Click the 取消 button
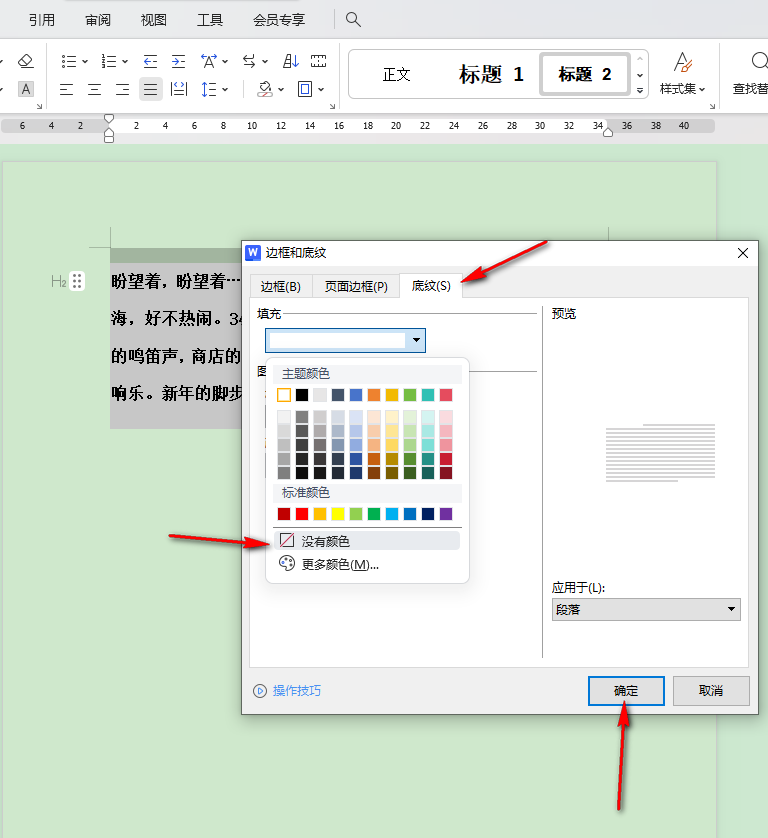This screenshot has height=838, width=768. 711,690
